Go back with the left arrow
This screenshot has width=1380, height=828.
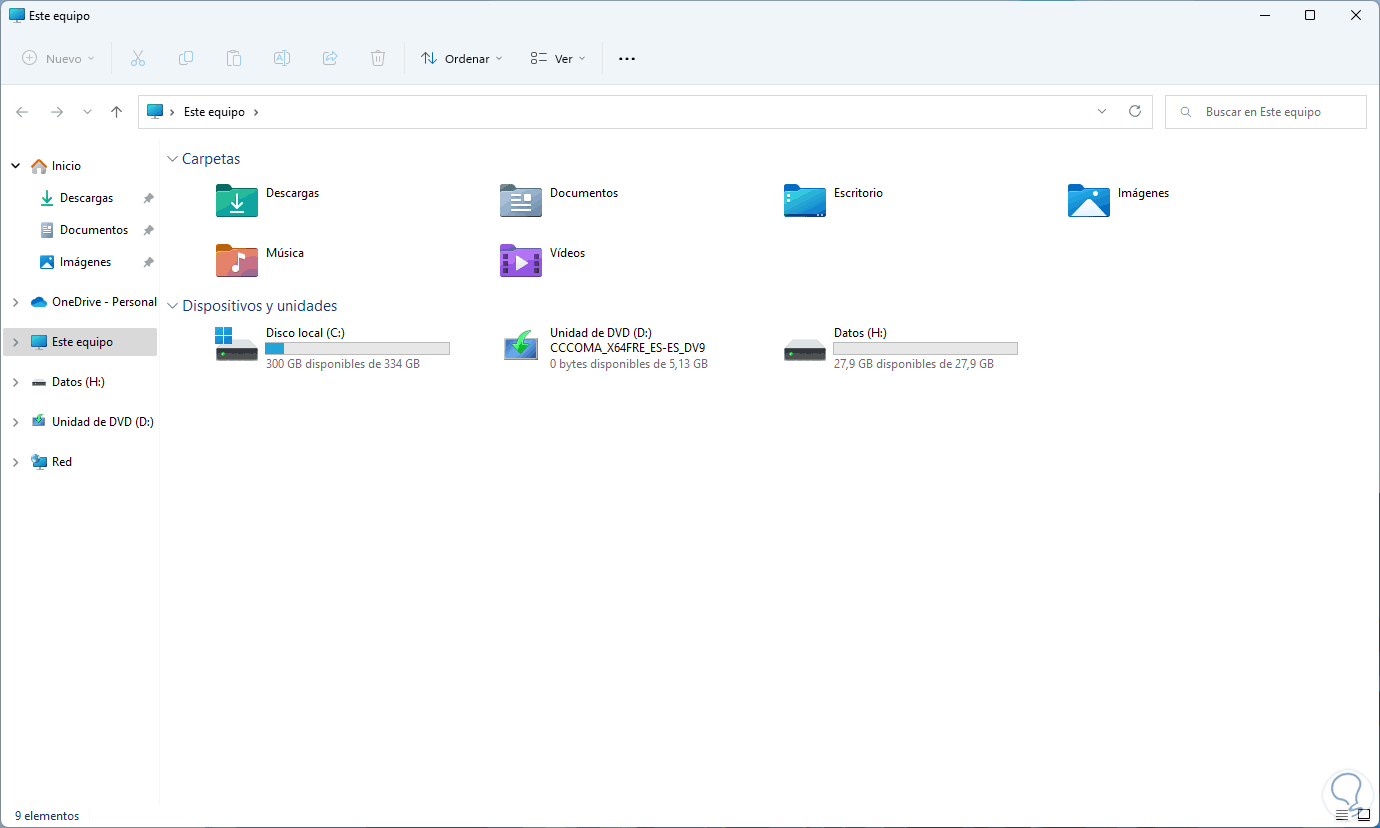click(x=22, y=112)
